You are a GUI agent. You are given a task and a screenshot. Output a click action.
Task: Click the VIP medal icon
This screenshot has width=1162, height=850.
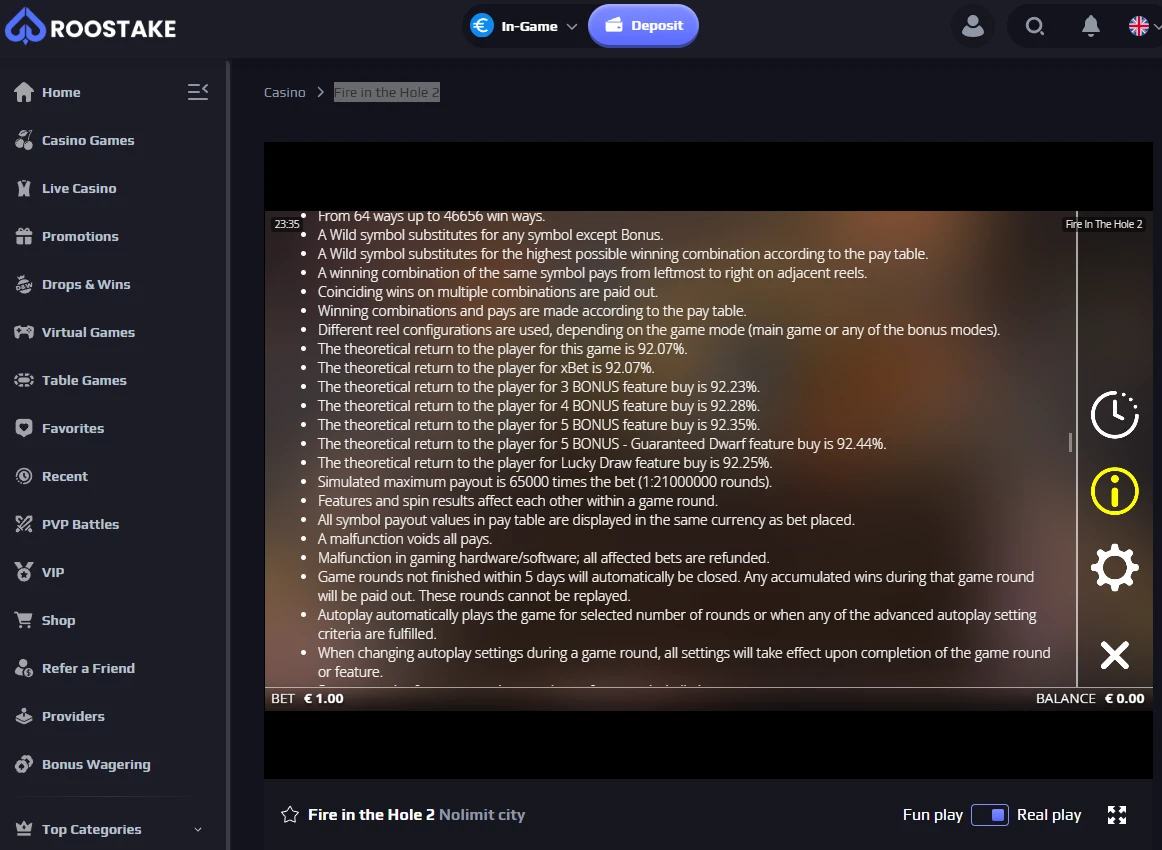click(x=24, y=572)
